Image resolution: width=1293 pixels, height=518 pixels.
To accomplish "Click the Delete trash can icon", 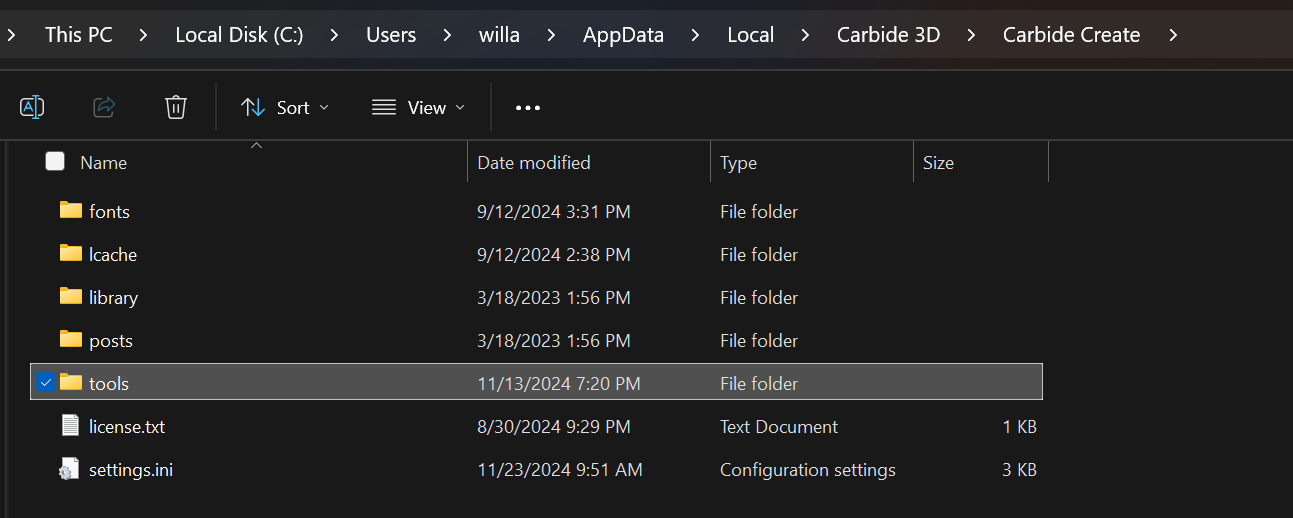I will point(176,107).
